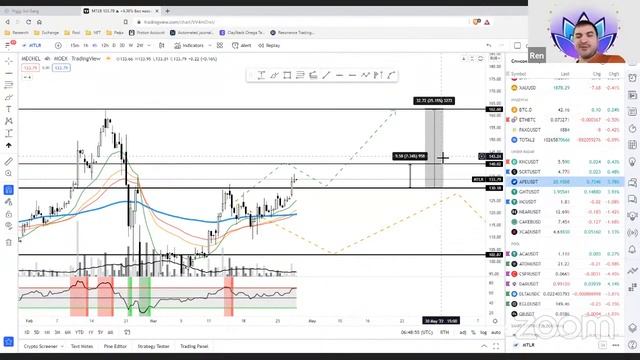The height and width of the screenshot is (360, 640).
Task: Open the prediction and measurement tools
Action: point(9,133)
